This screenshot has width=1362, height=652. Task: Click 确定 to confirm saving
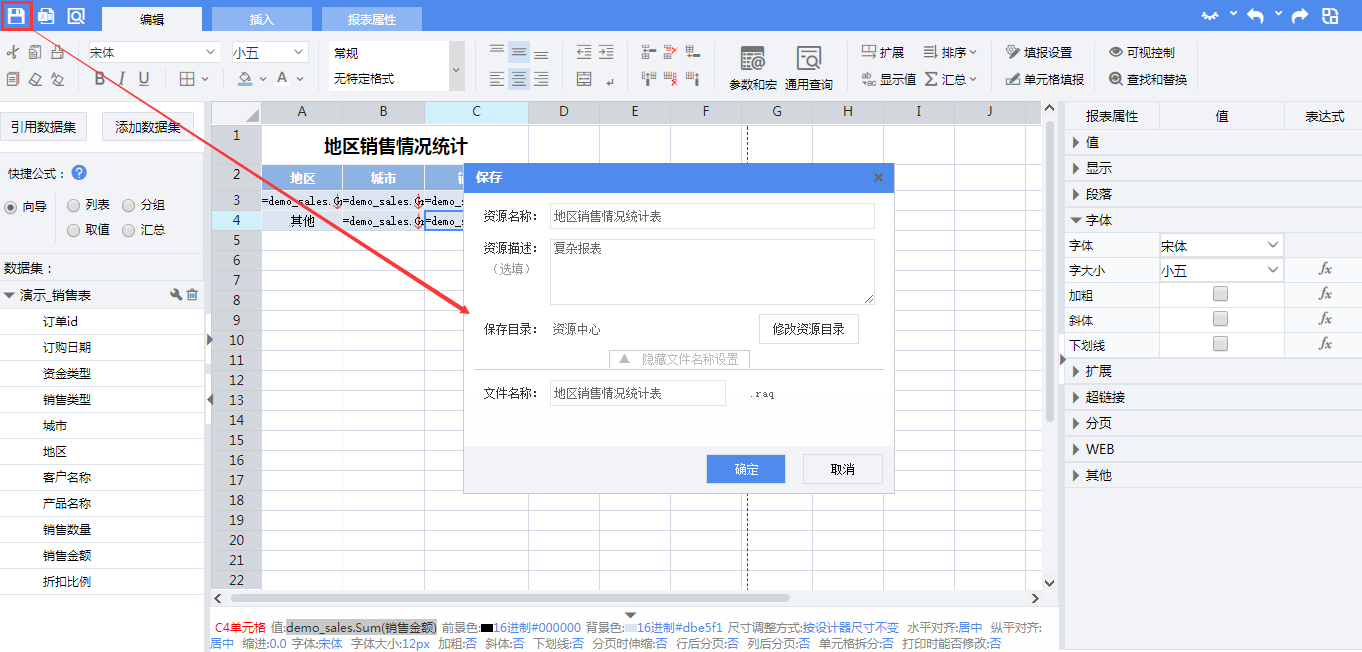click(x=745, y=469)
